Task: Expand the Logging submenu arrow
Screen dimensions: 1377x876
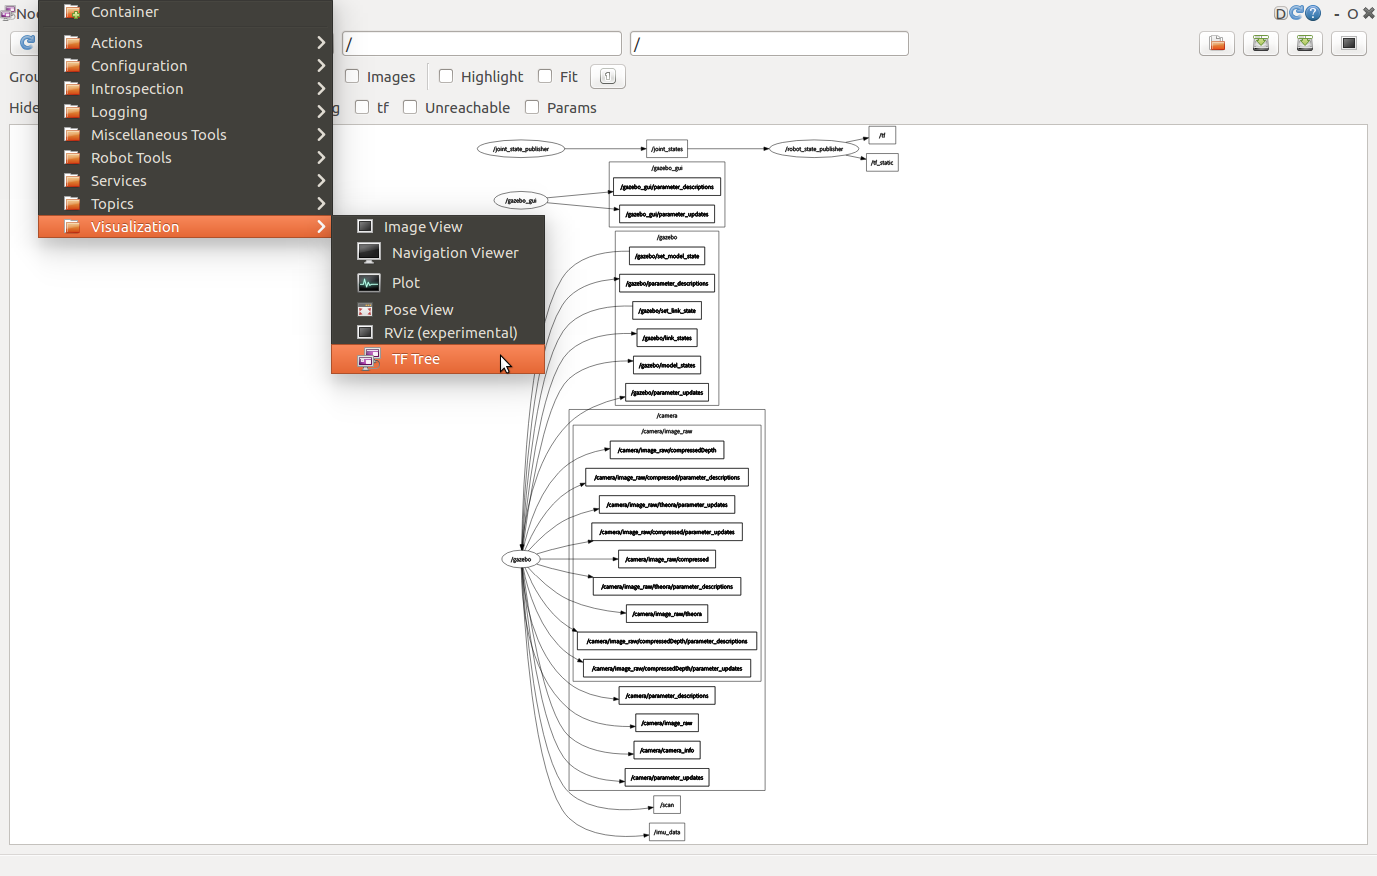Action: pyautogui.click(x=321, y=111)
